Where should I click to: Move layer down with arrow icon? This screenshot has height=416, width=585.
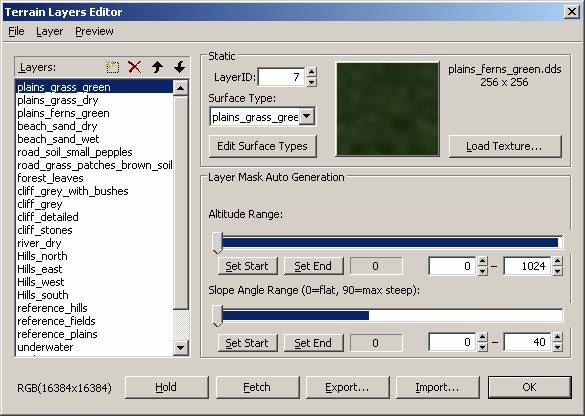click(x=179, y=67)
